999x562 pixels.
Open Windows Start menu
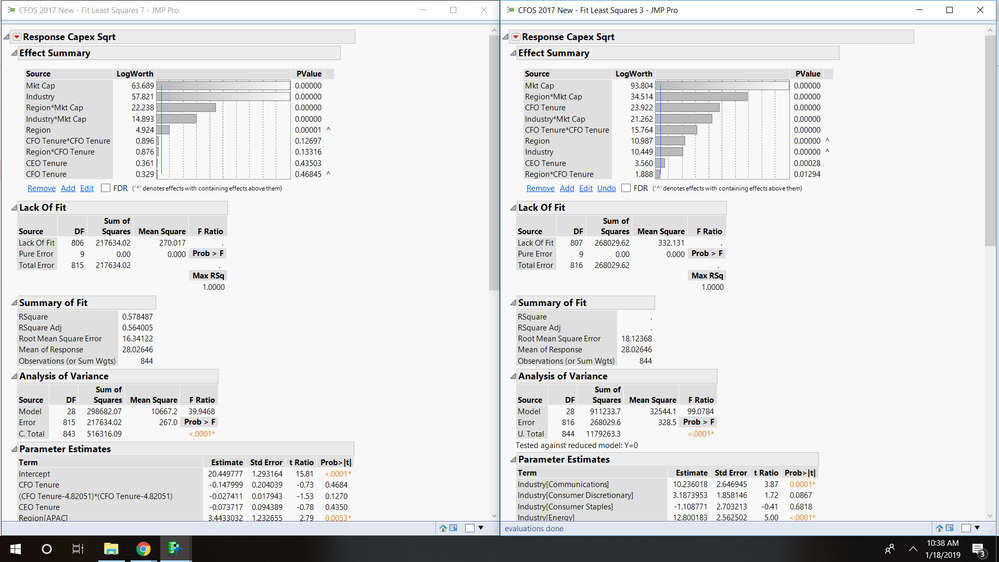click(x=15, y=549)
